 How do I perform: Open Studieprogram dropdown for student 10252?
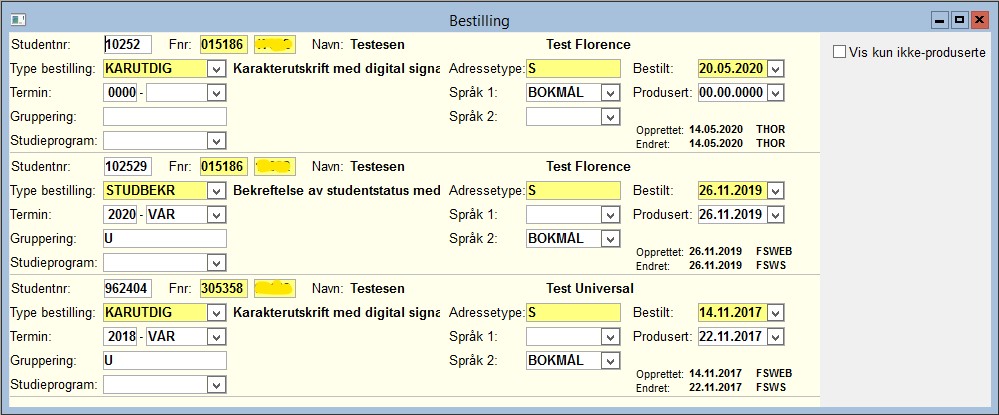pyautogui.click(x=217, y=141)
